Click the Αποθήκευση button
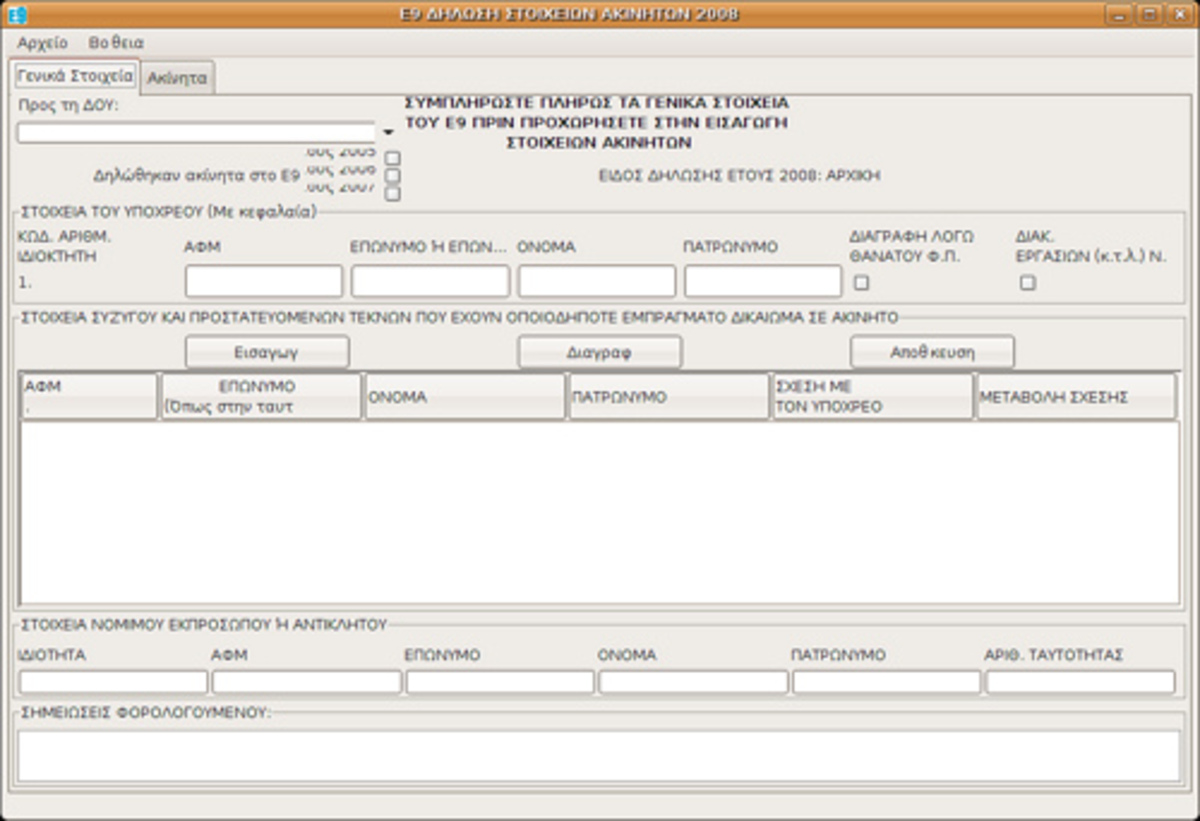 [932, 352]
